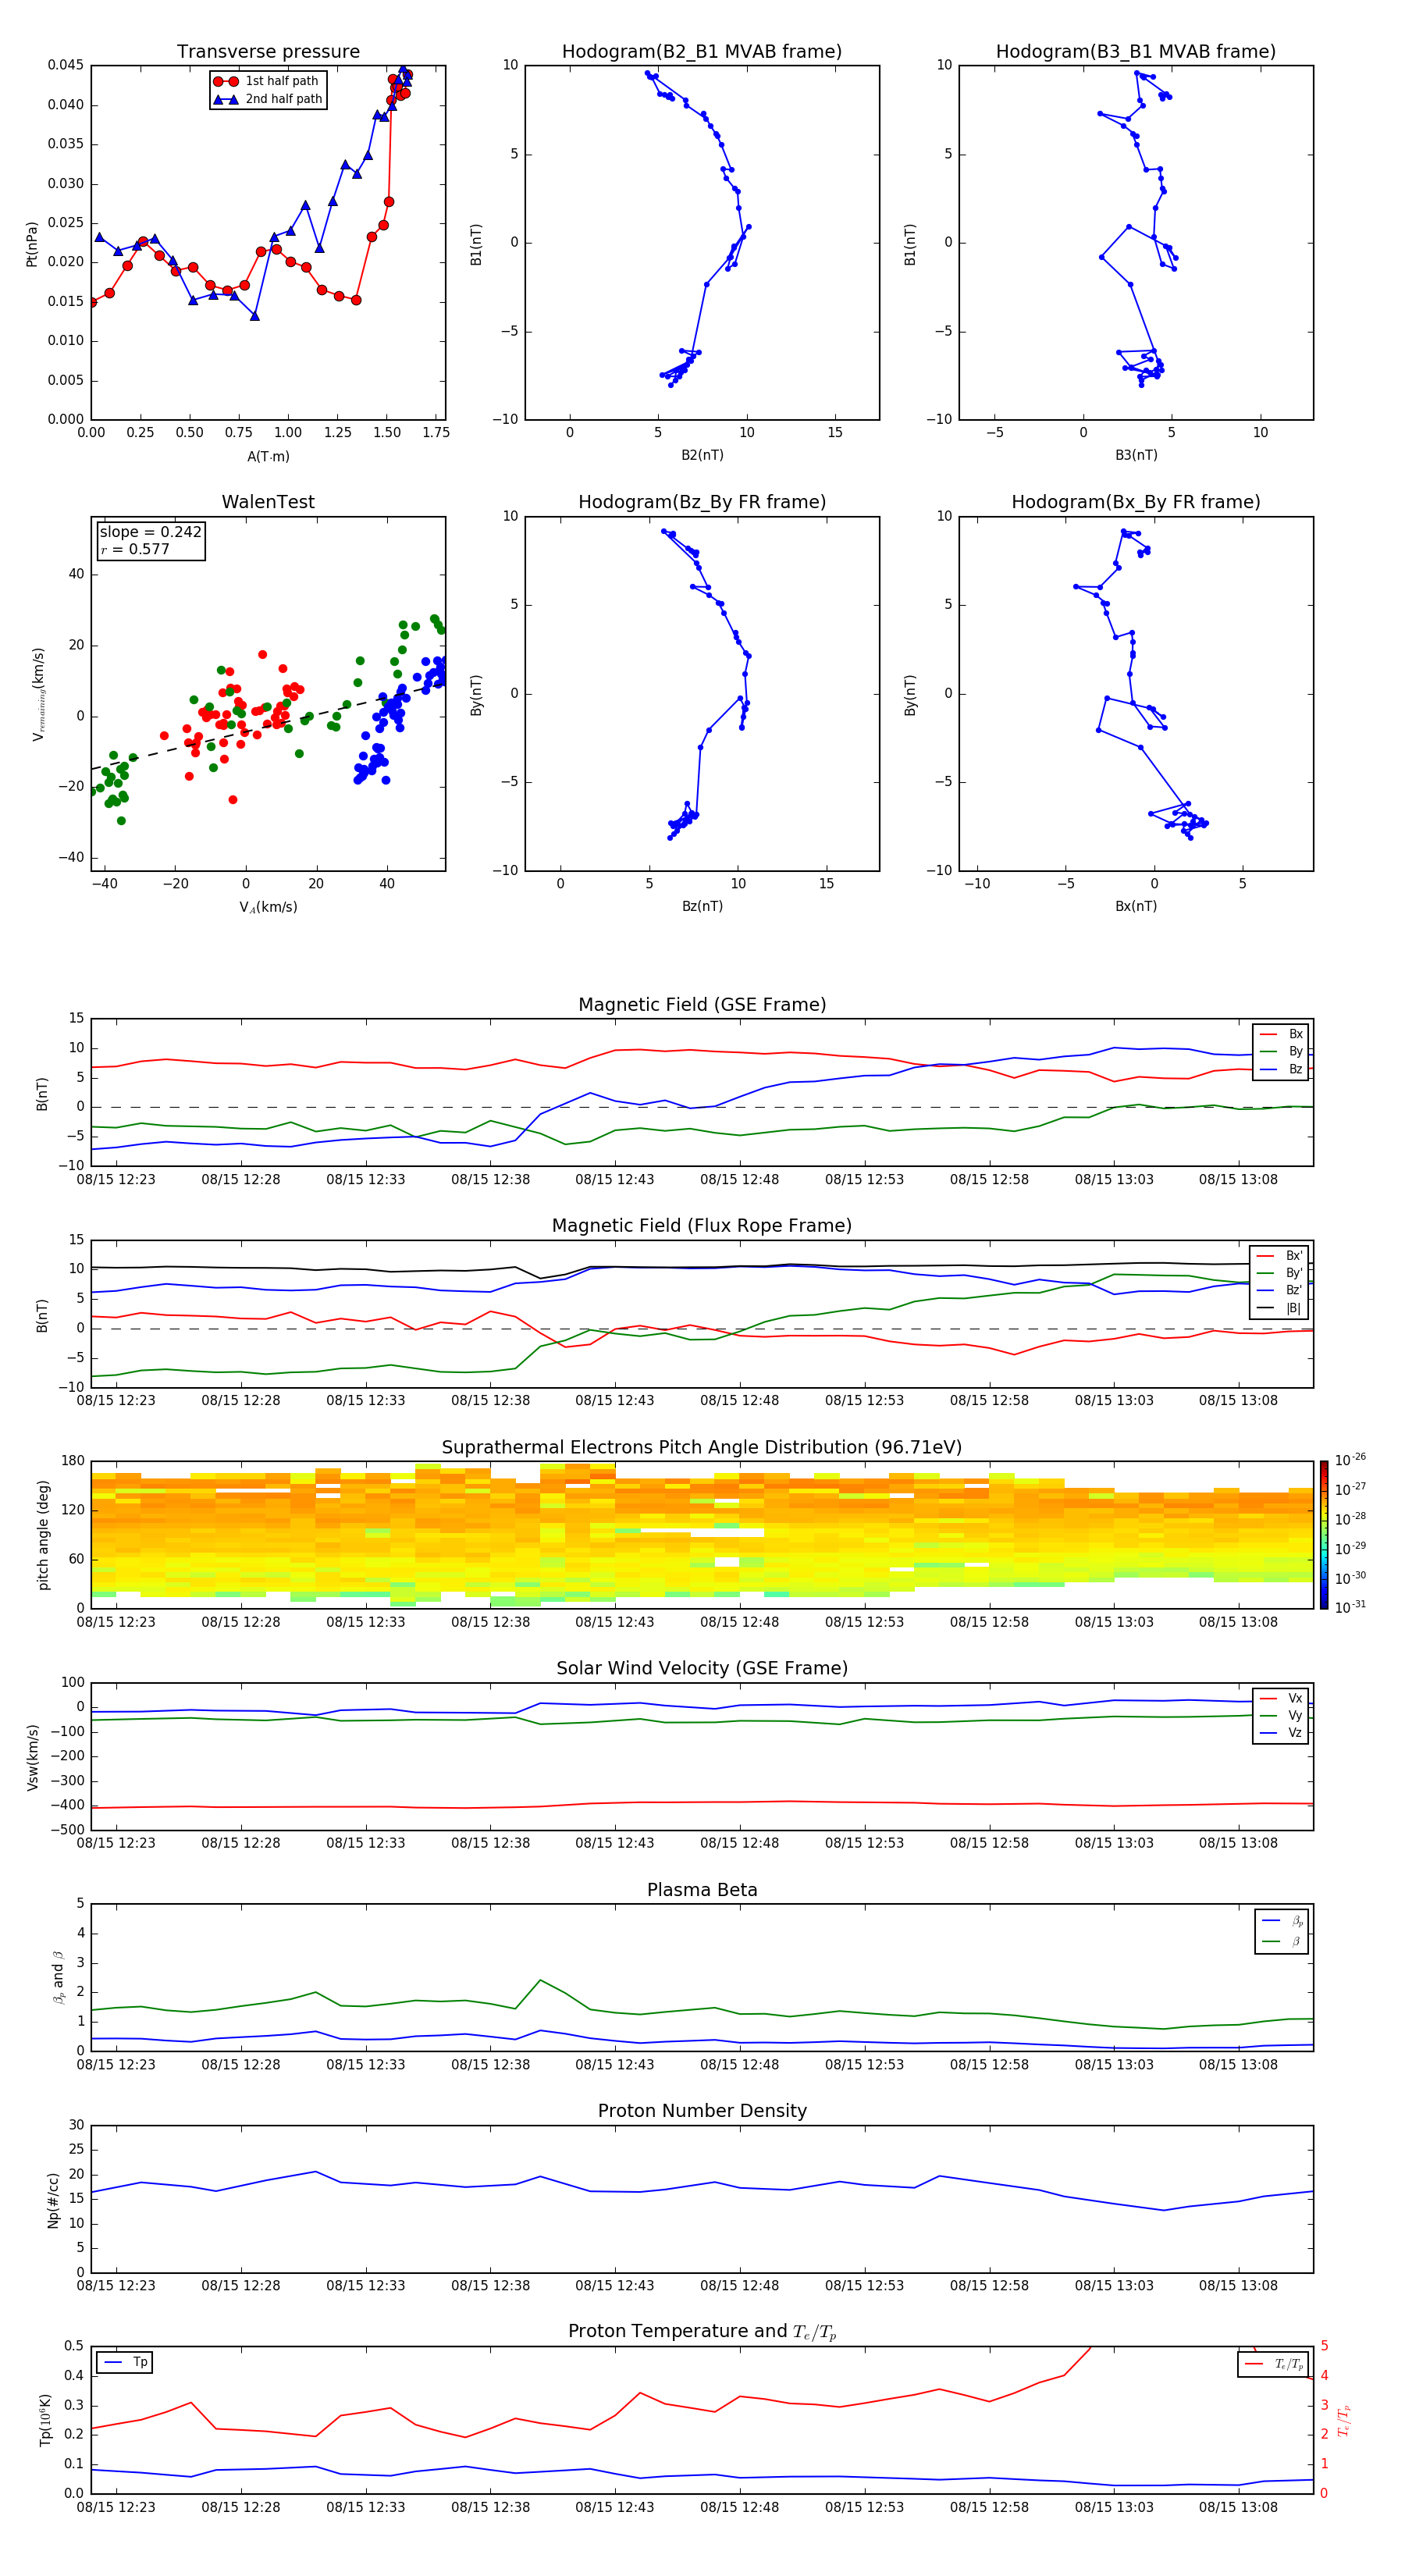Click the 'V_A(km/s)' x-axis label
This screenshot has width=1405, height=2576.
(268, 907)
